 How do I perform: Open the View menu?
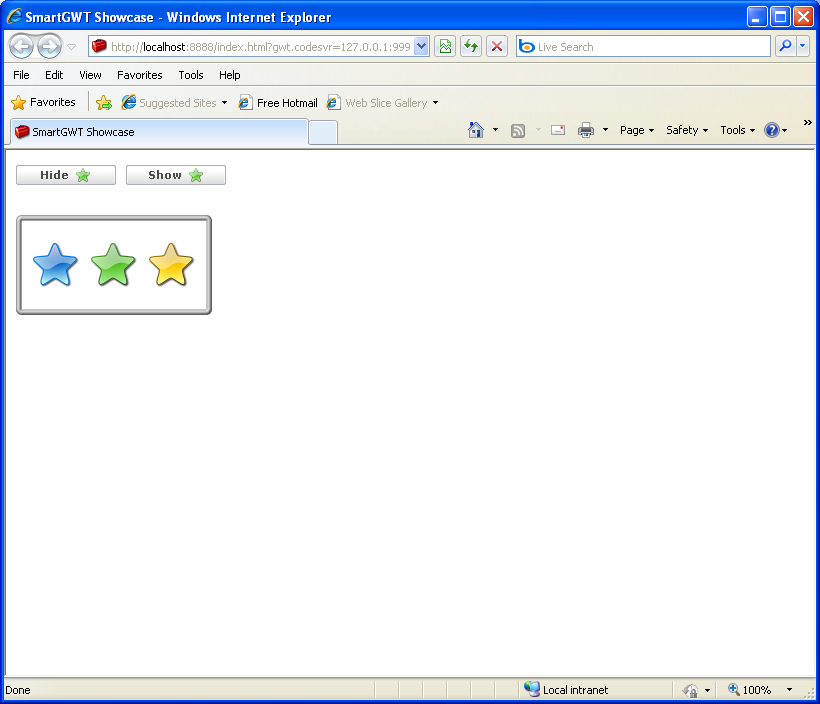coord(90,75)
